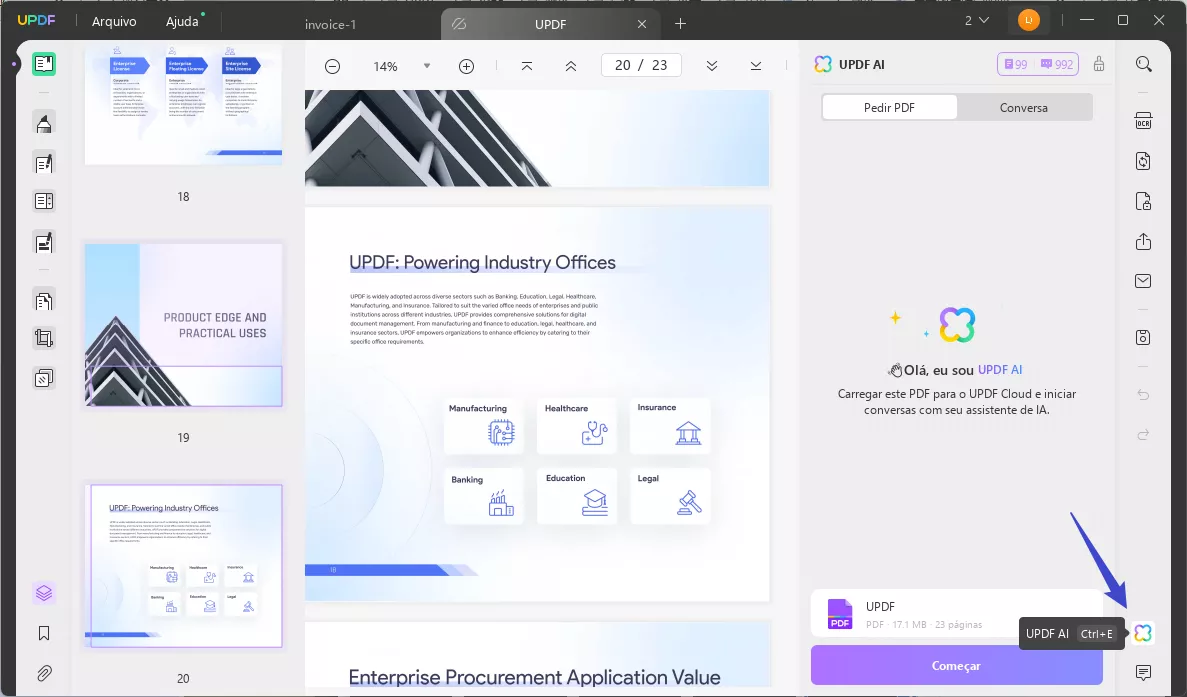1187x697 pixels.
Task: Open the Edit PDF tool
Action: pyautogui.click(x=44, y=163)
